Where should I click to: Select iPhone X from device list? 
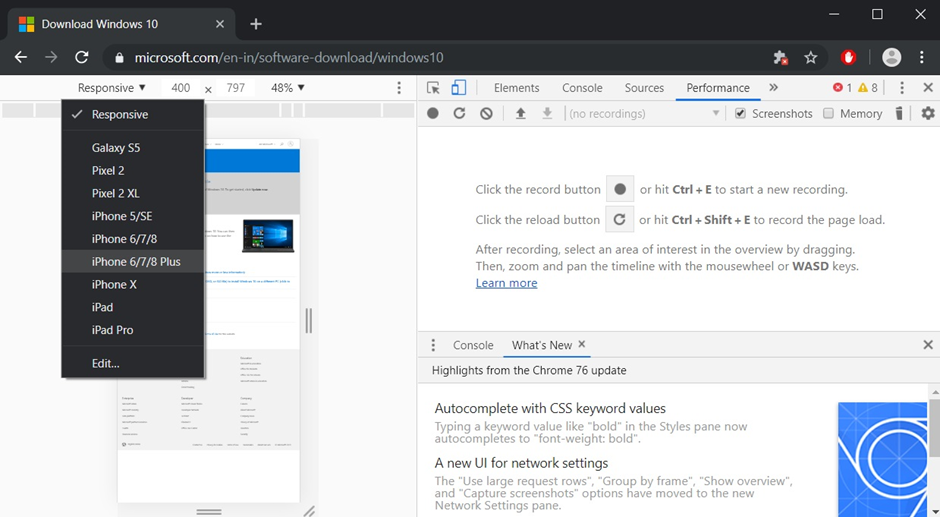115,284
